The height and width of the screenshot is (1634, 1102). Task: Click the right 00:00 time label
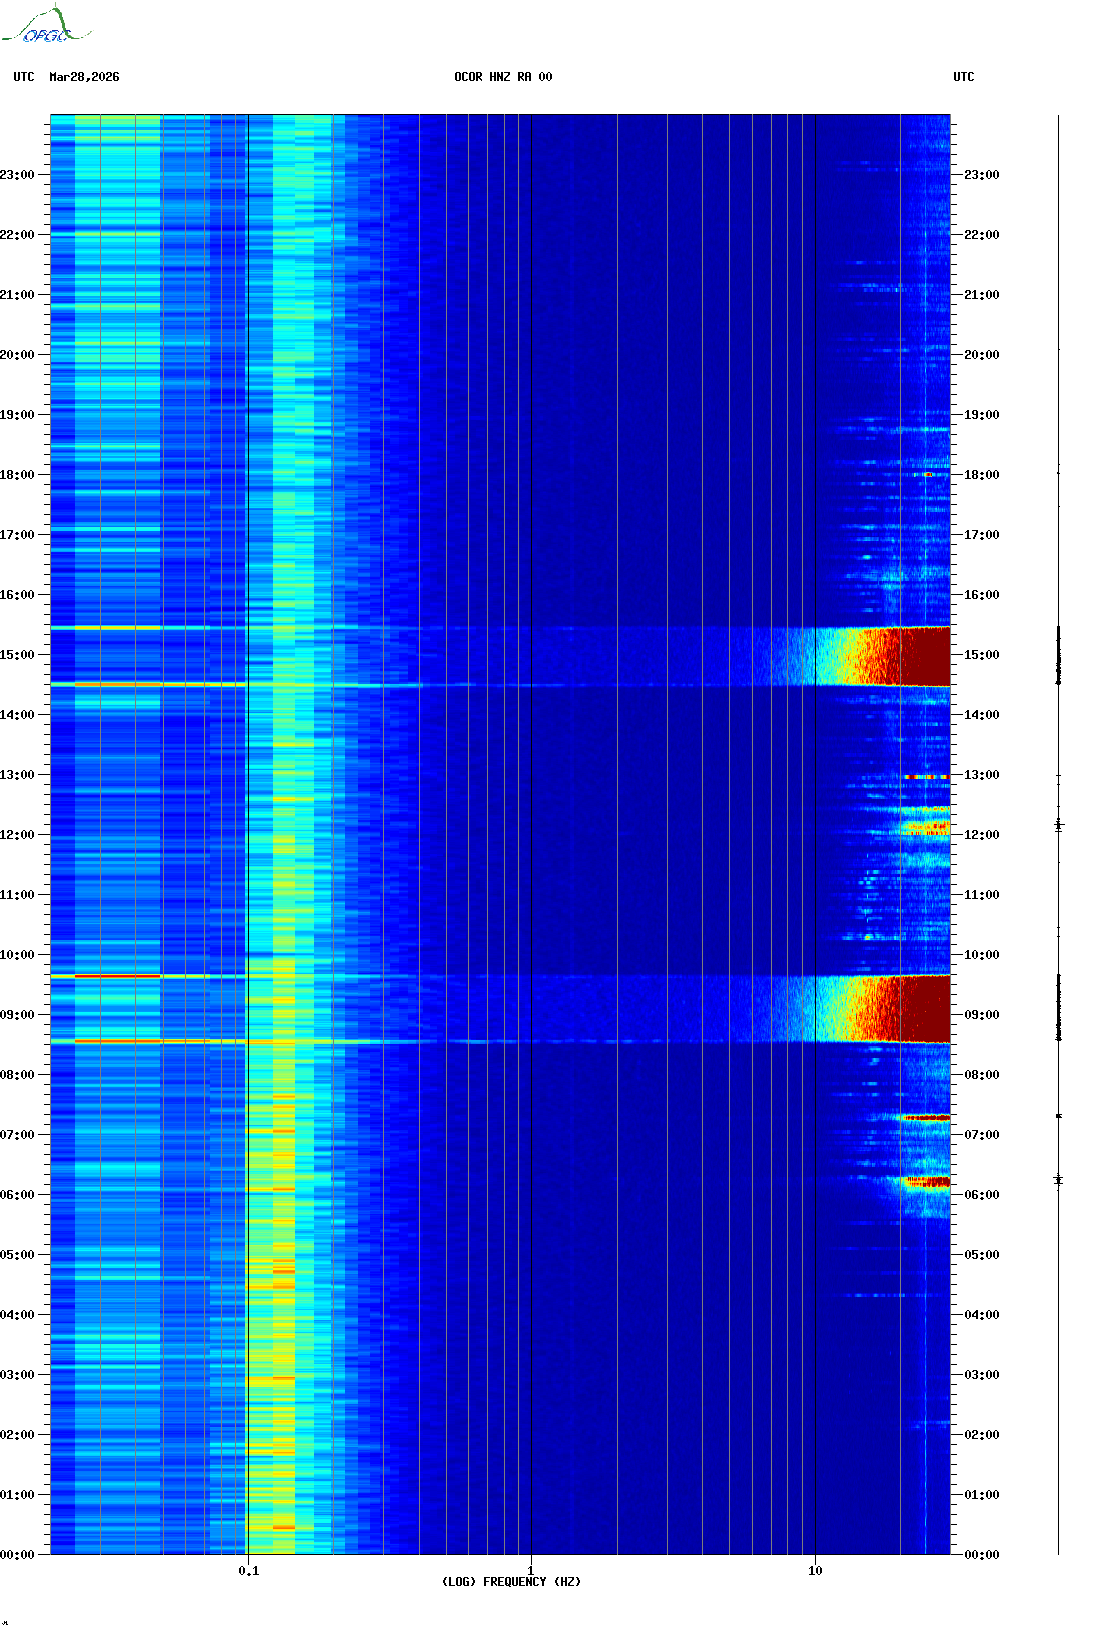point(982,1555)
